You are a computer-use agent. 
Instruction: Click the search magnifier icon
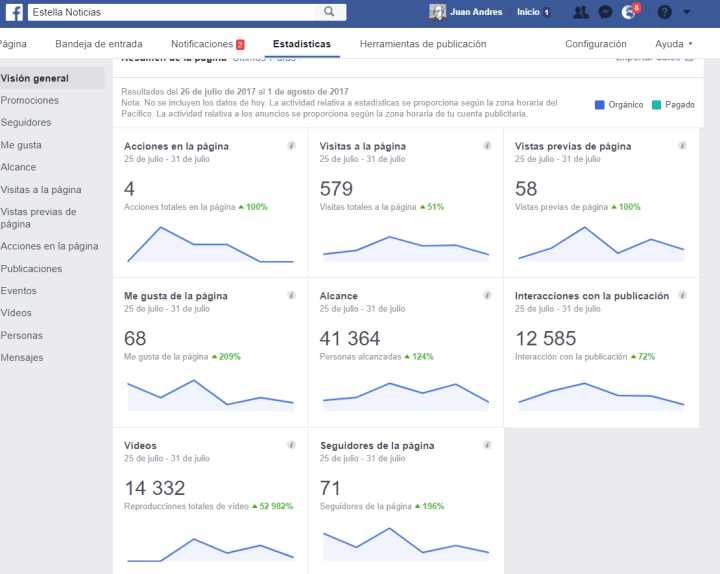tap(328, 12)
